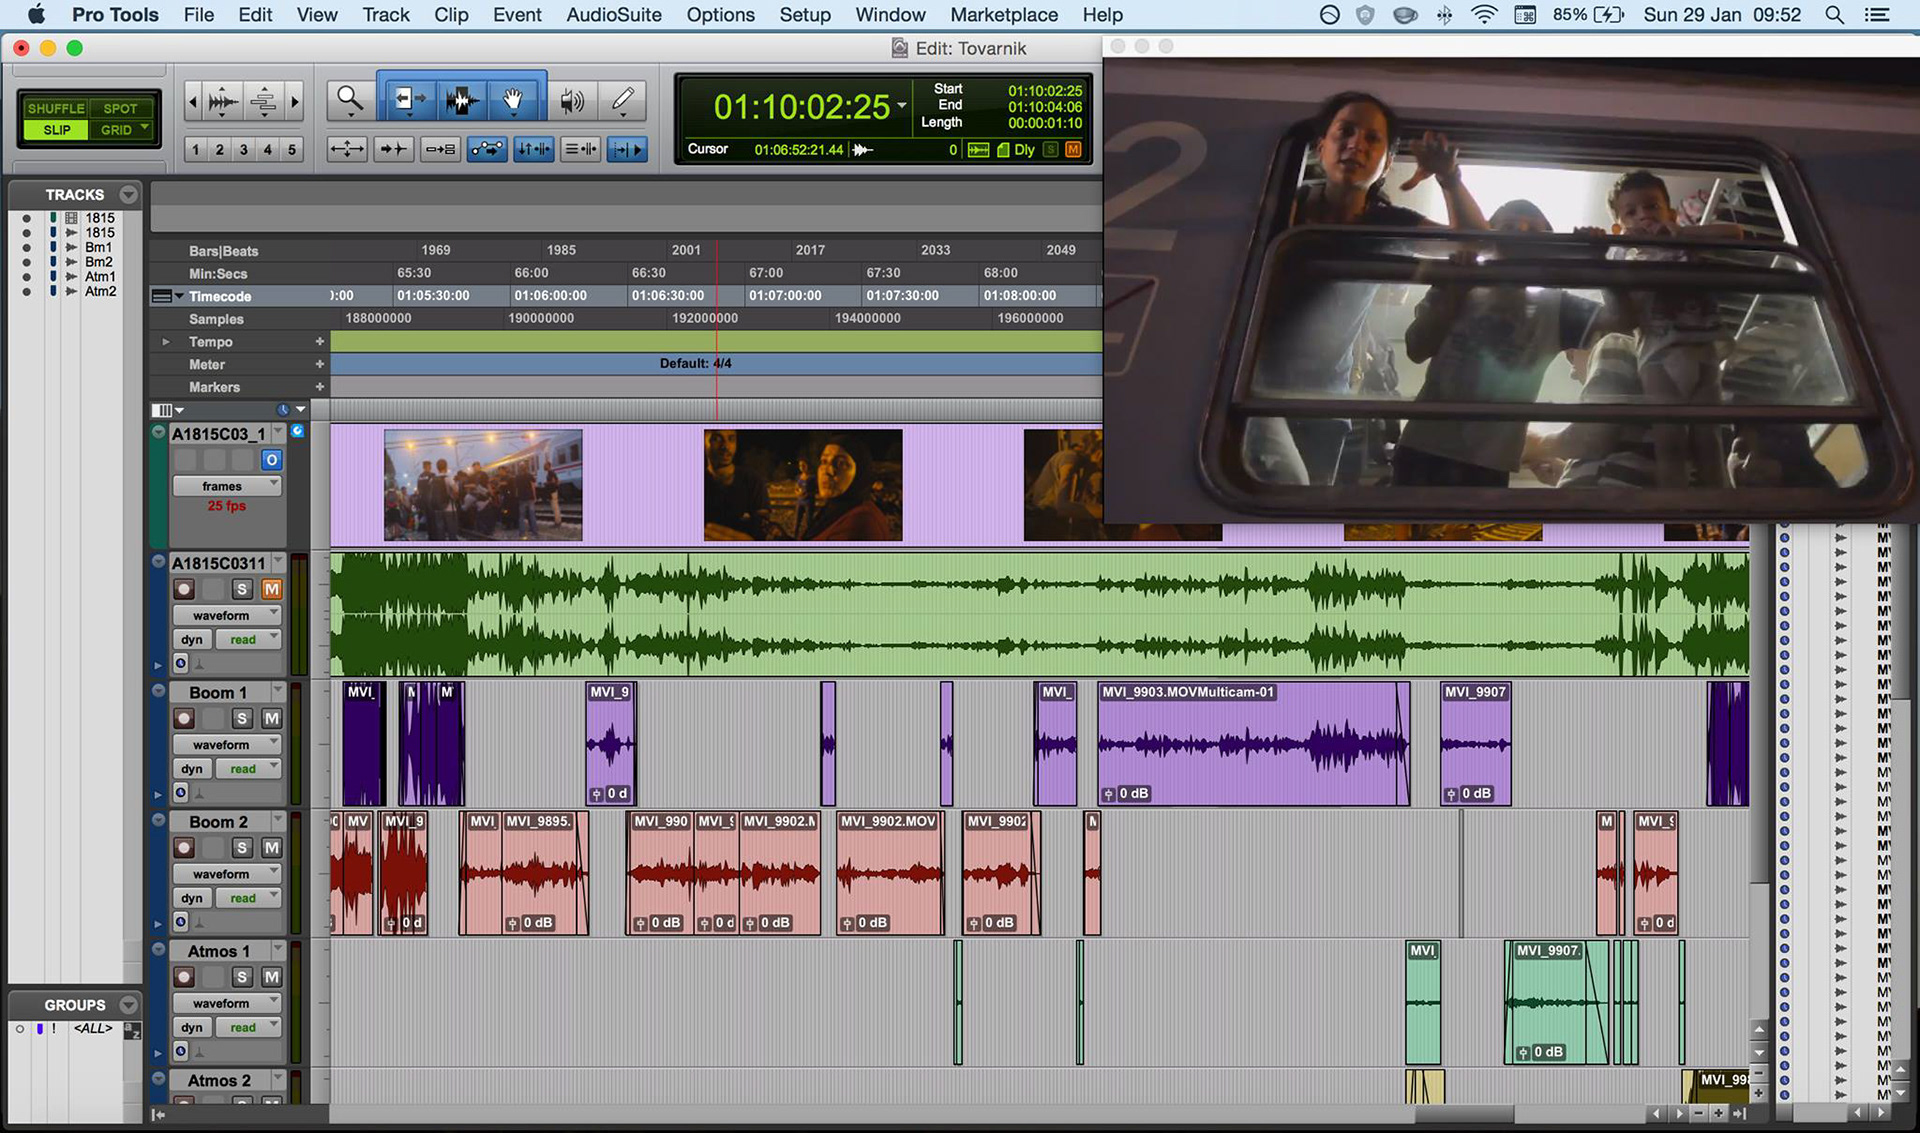The height and width of the screenshot is (1133, 1920).
Task: Open the GROUPS list popup menu
Action: pyautogui.click(x=128, y=1005)
